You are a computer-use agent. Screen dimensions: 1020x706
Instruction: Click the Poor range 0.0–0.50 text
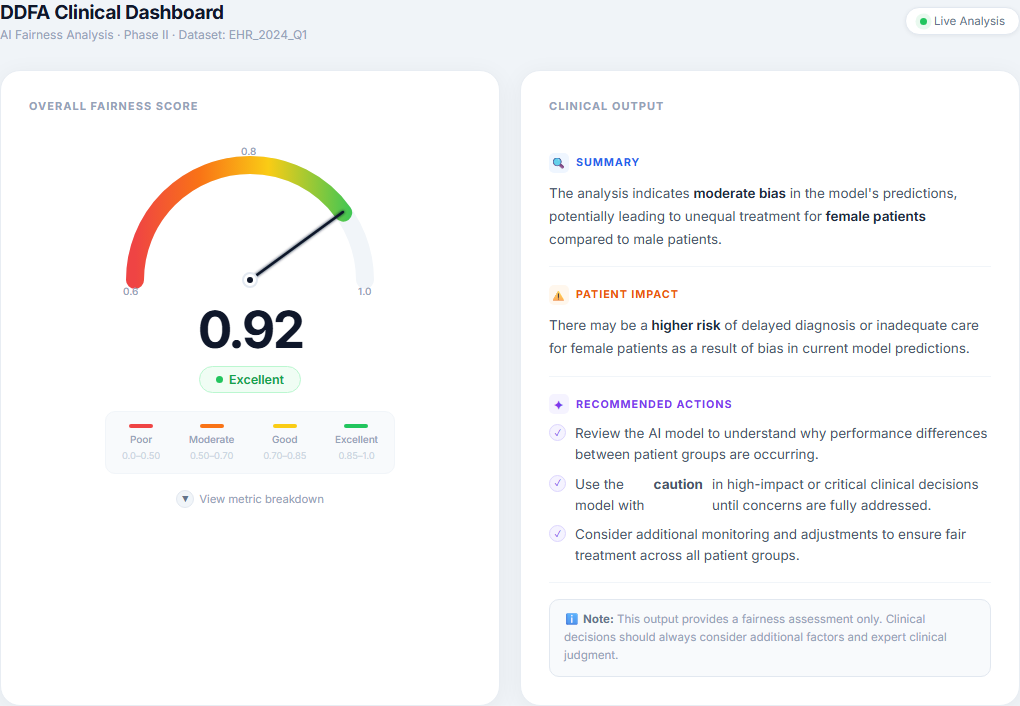tap(141, 455)
